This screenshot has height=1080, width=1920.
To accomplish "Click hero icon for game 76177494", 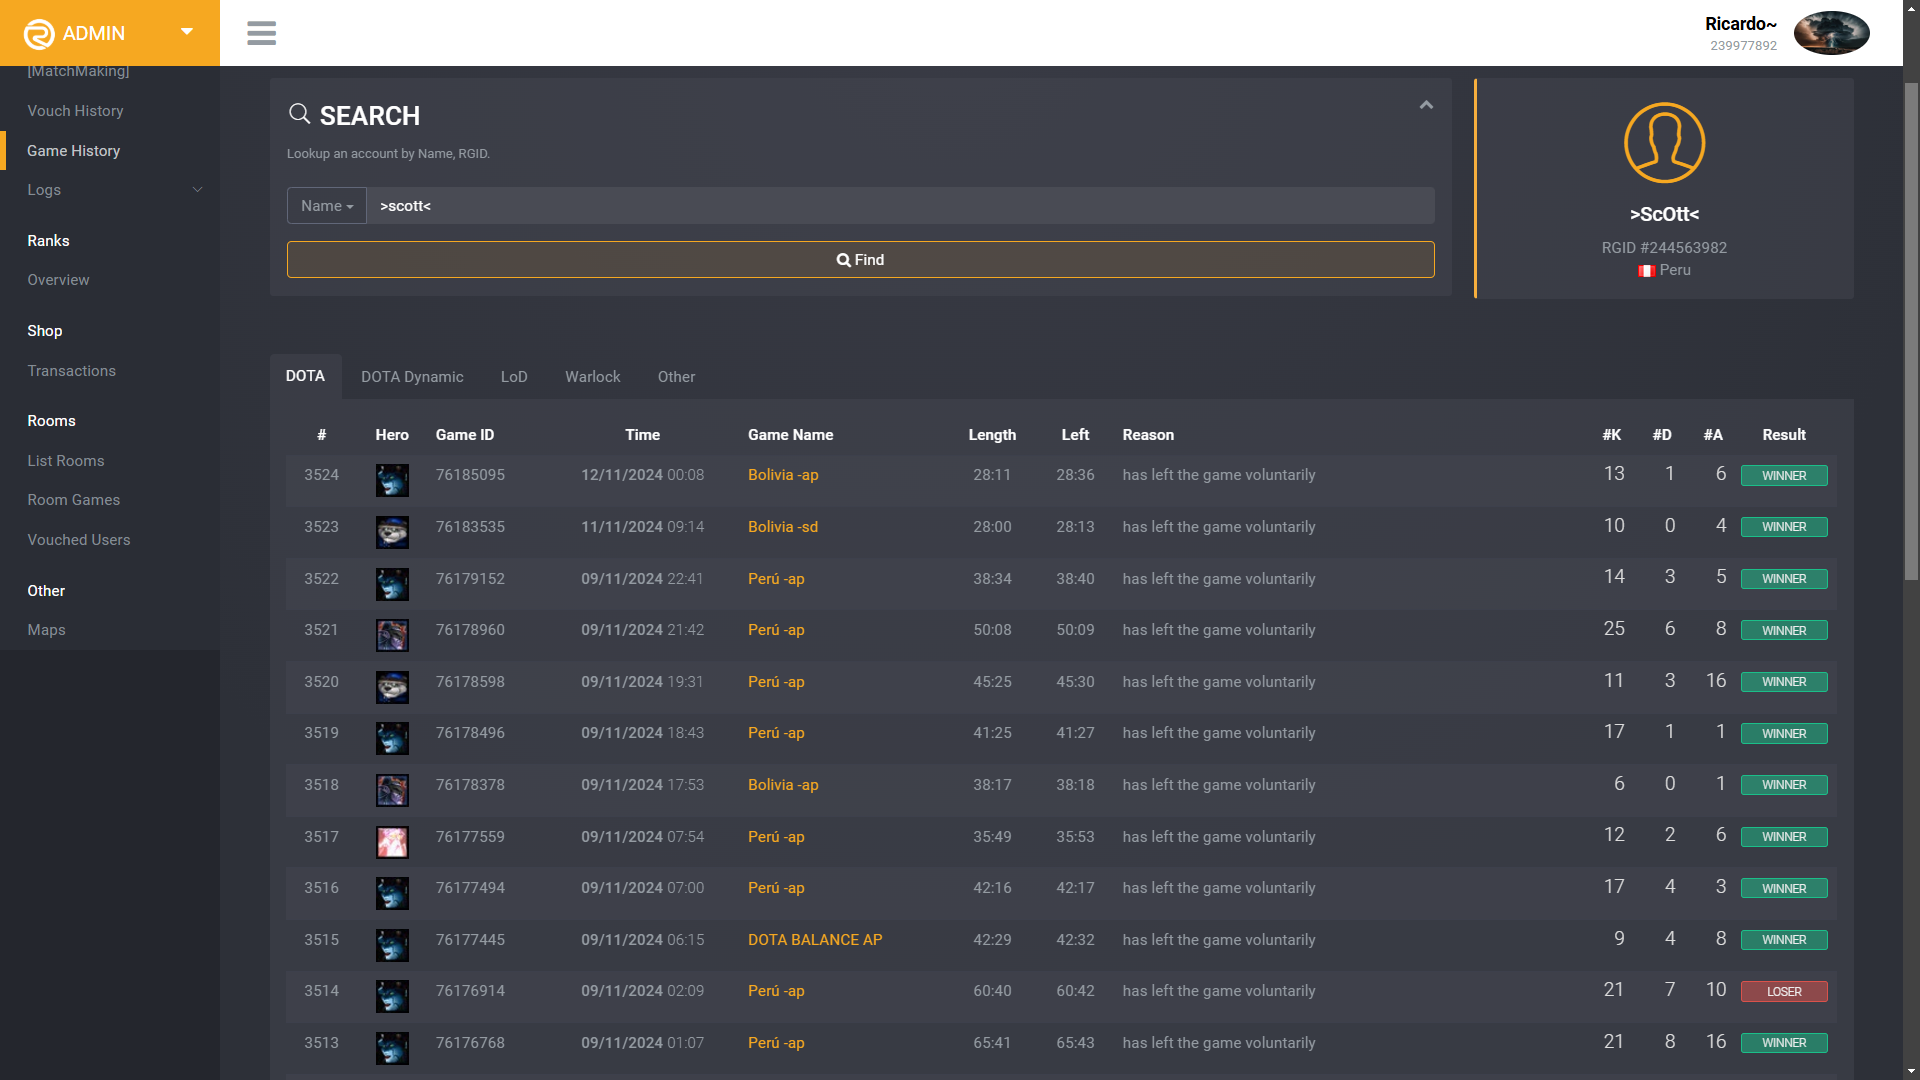I will tap(392, 893).
